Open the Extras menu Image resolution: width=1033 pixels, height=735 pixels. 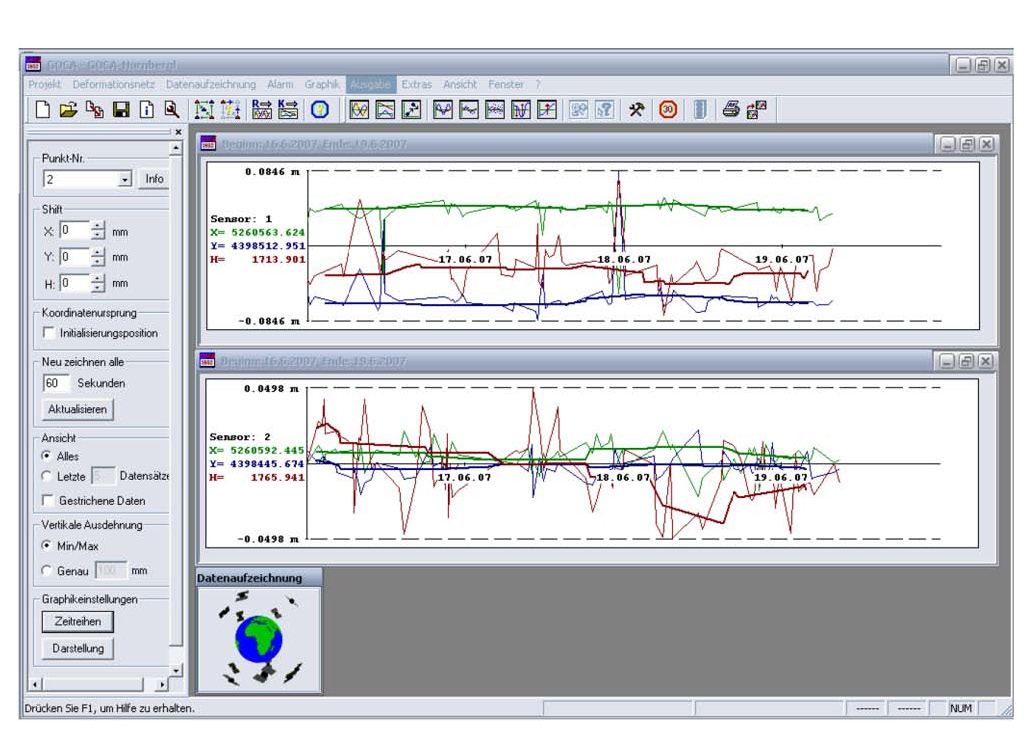pyautogui.click(x=417, y=84)
